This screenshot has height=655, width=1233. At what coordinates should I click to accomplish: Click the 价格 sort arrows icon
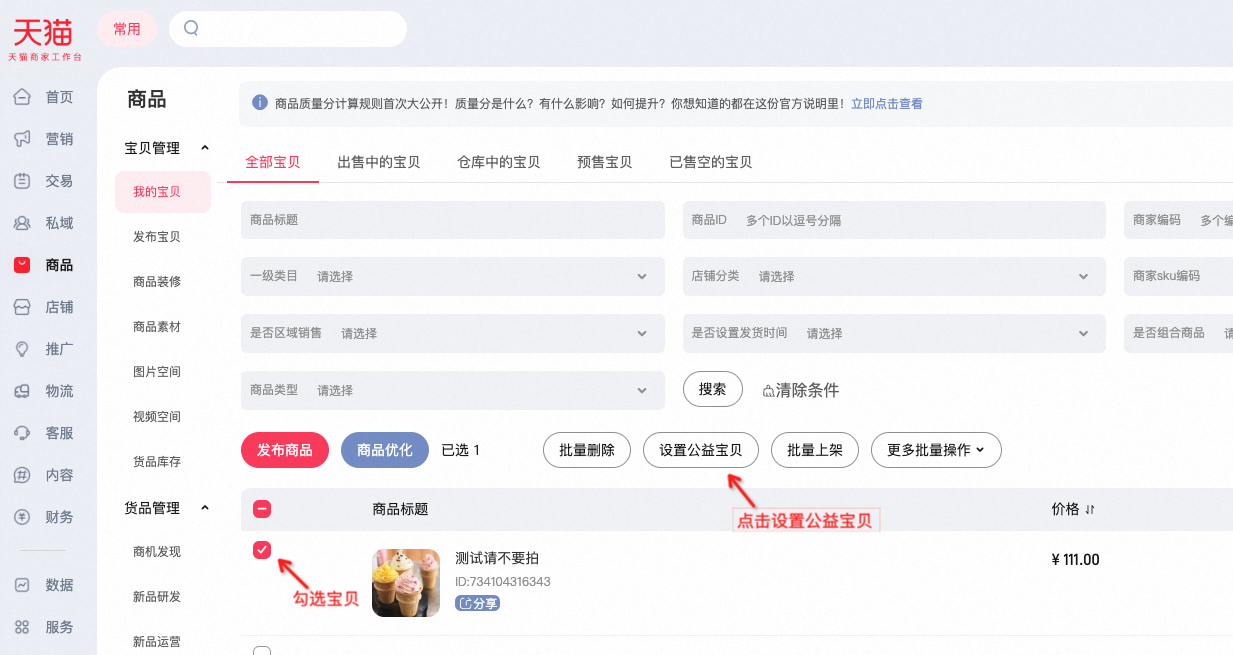[1090, 510]
